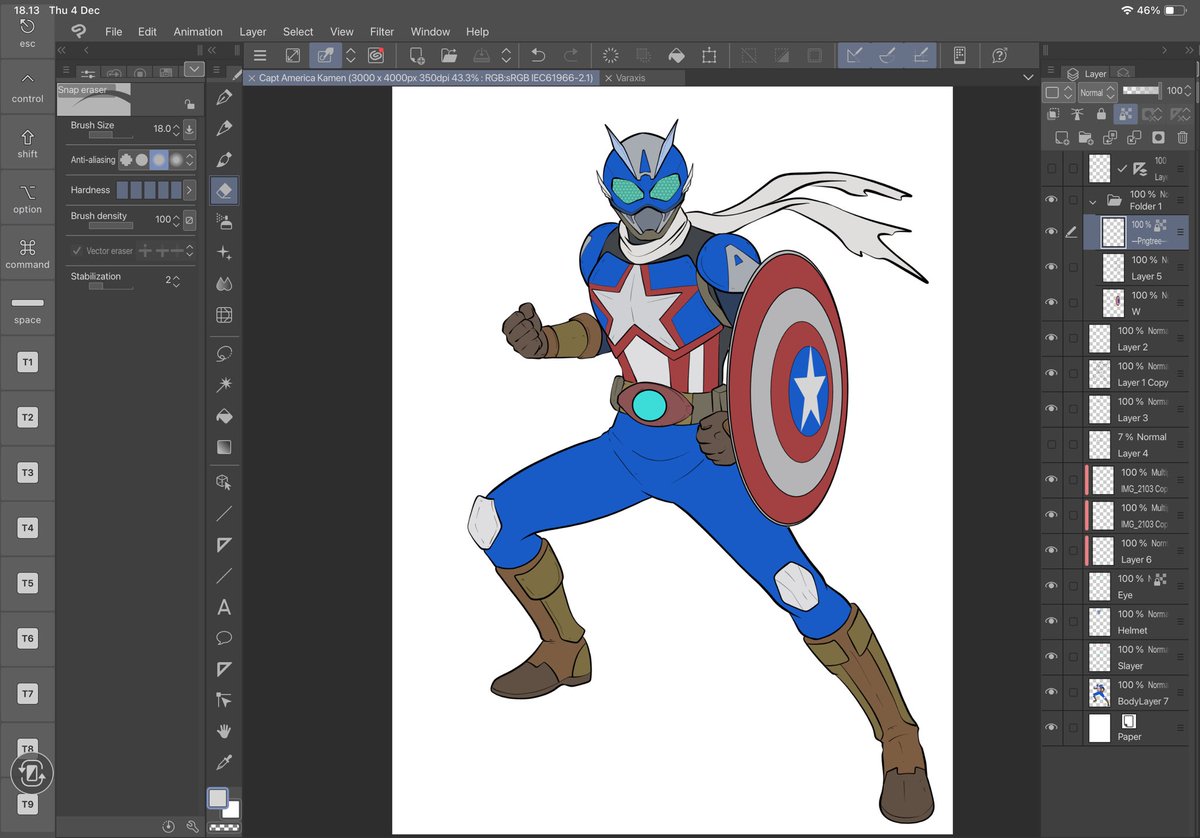Open the Layer menu

tap(253, 32)
